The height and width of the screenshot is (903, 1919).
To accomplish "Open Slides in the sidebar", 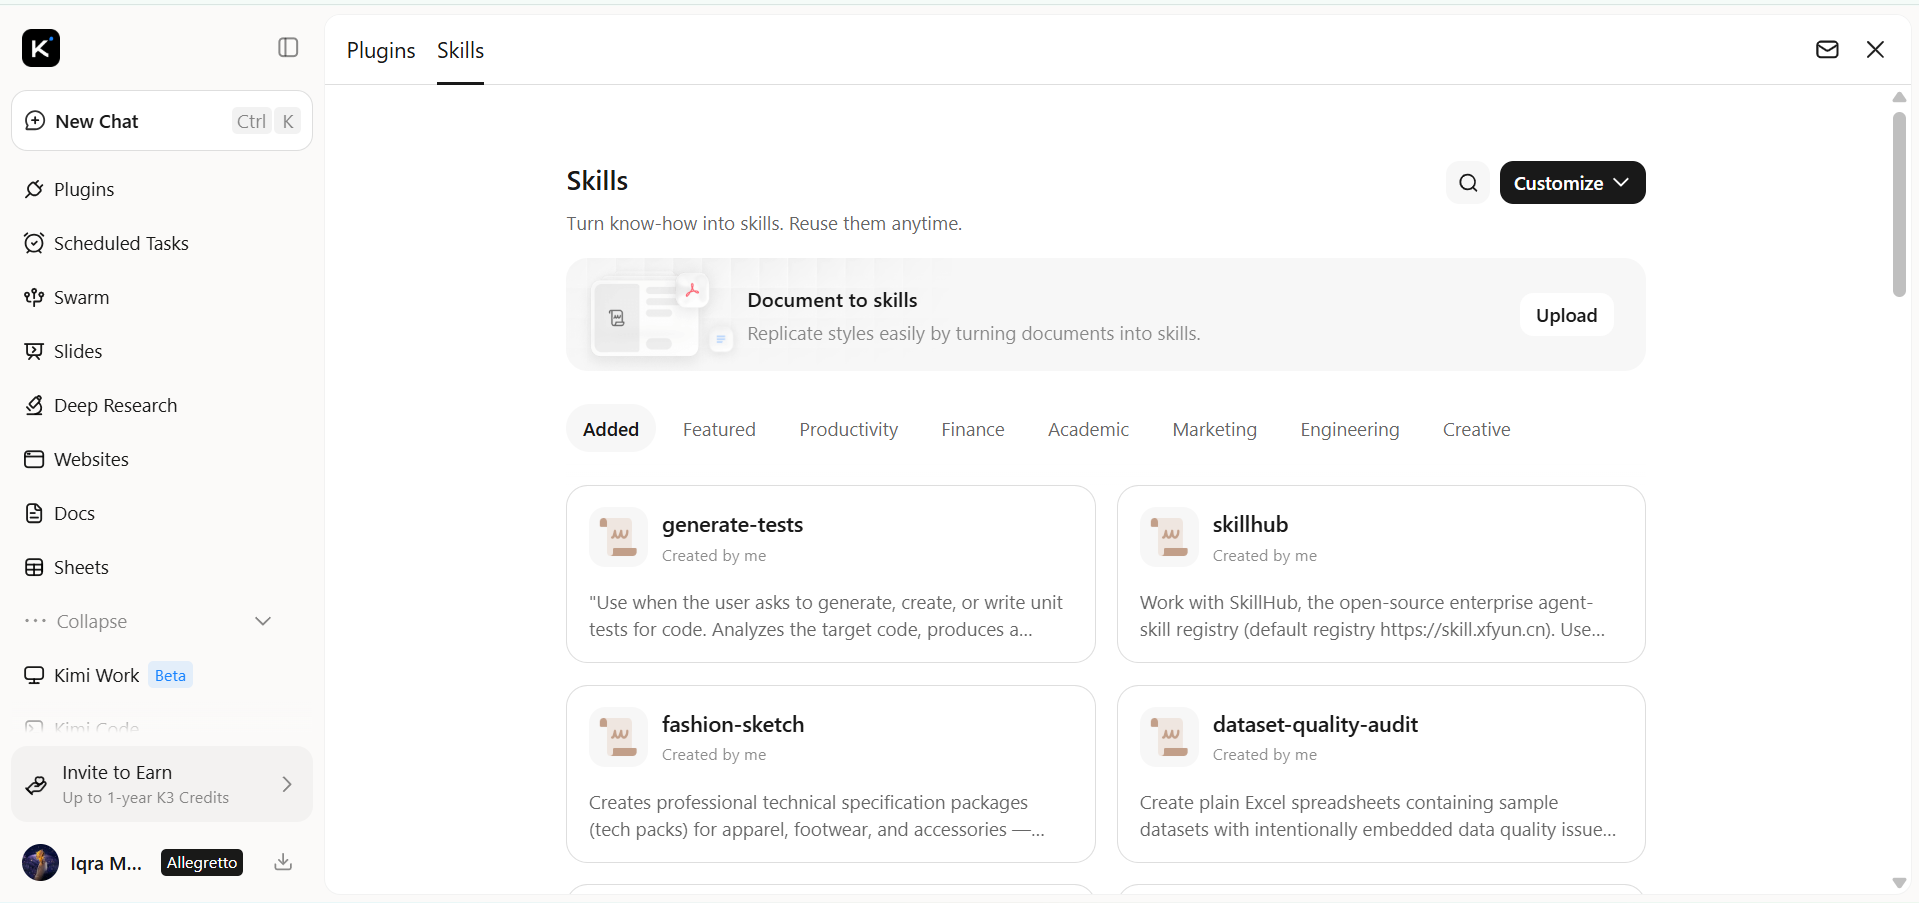I will [x=162, y=351].
